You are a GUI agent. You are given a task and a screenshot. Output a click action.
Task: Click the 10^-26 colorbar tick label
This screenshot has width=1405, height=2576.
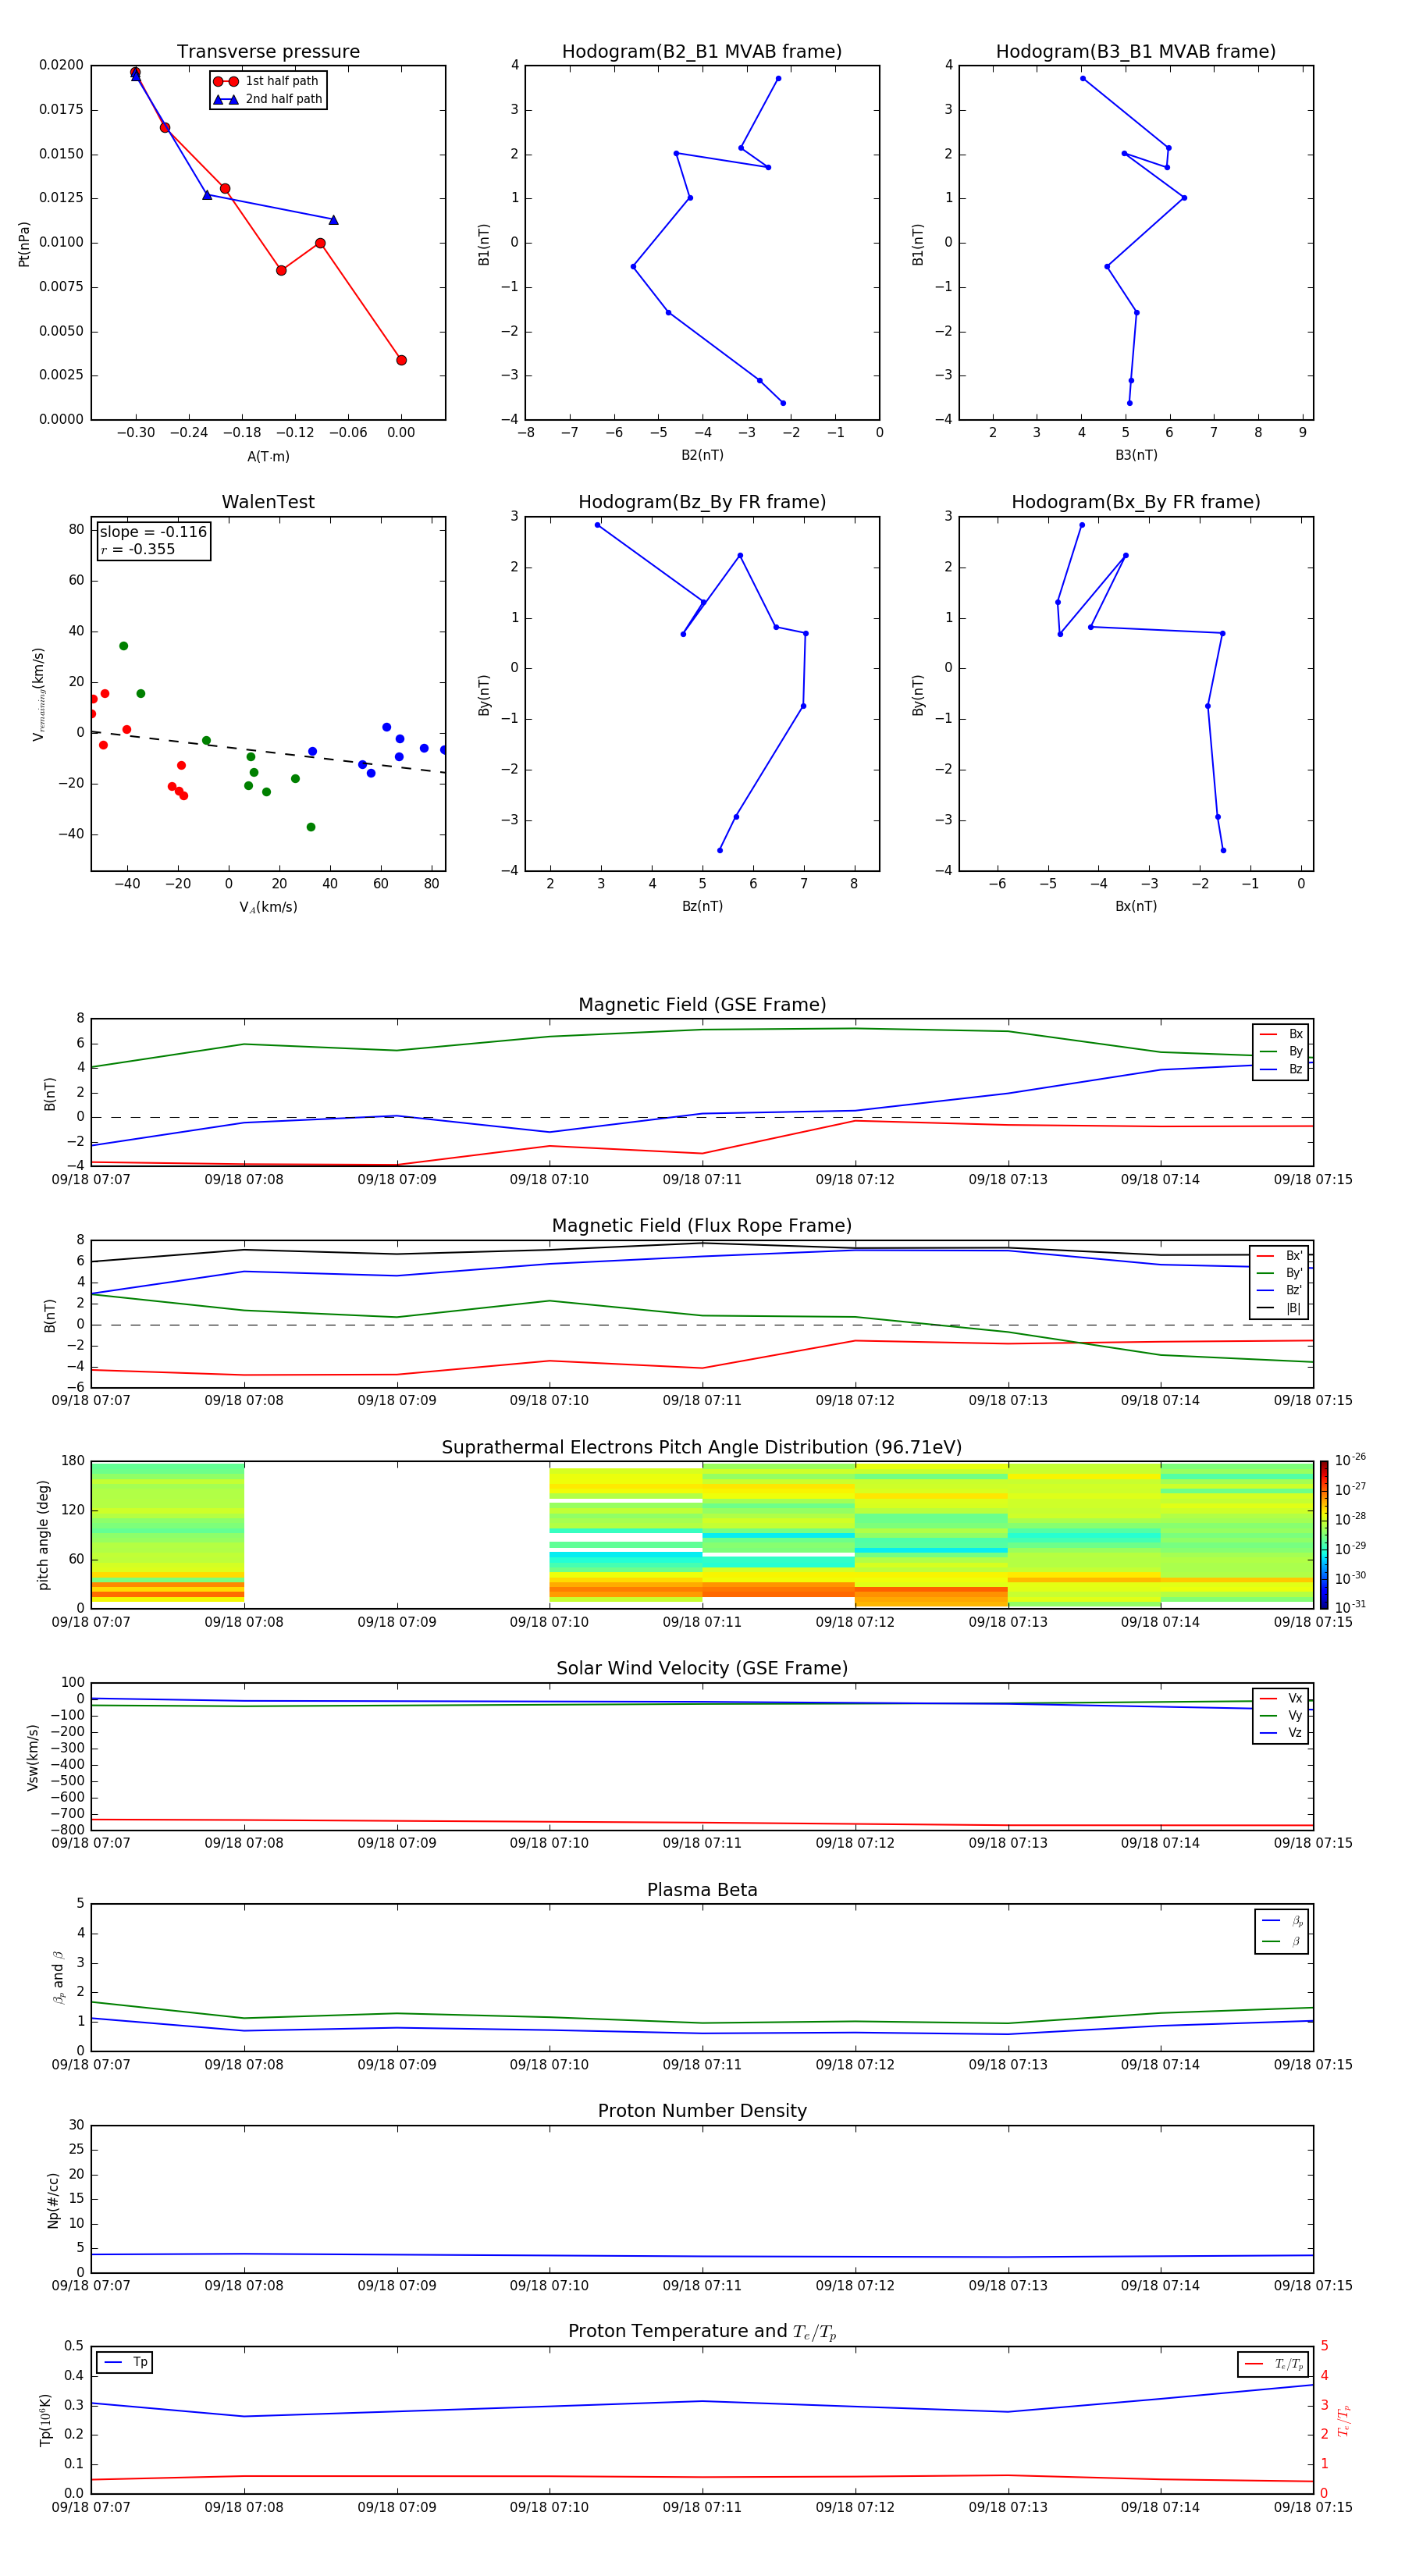pos(1350,1460)
